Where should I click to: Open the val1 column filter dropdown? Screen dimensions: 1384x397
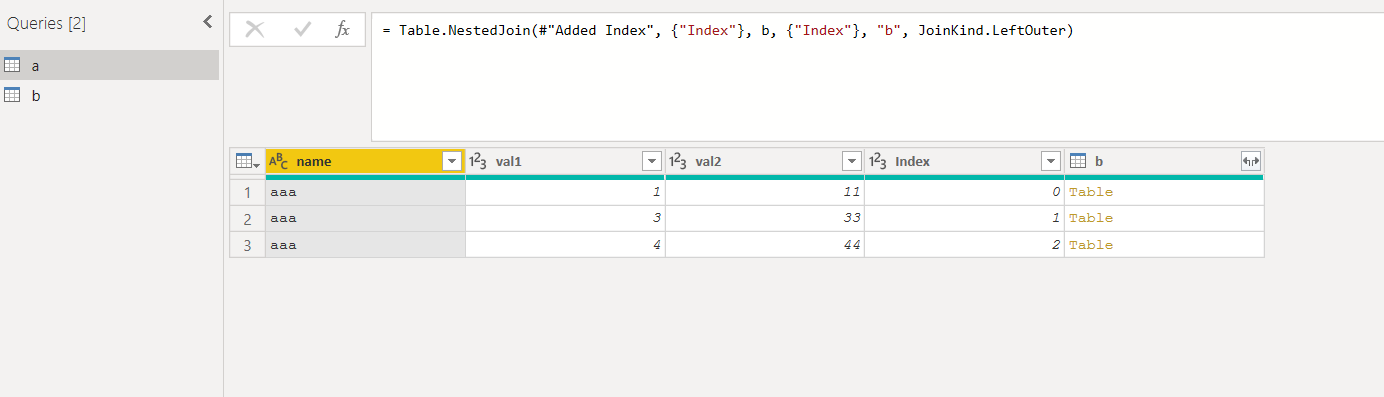click(x=652, y=161)
